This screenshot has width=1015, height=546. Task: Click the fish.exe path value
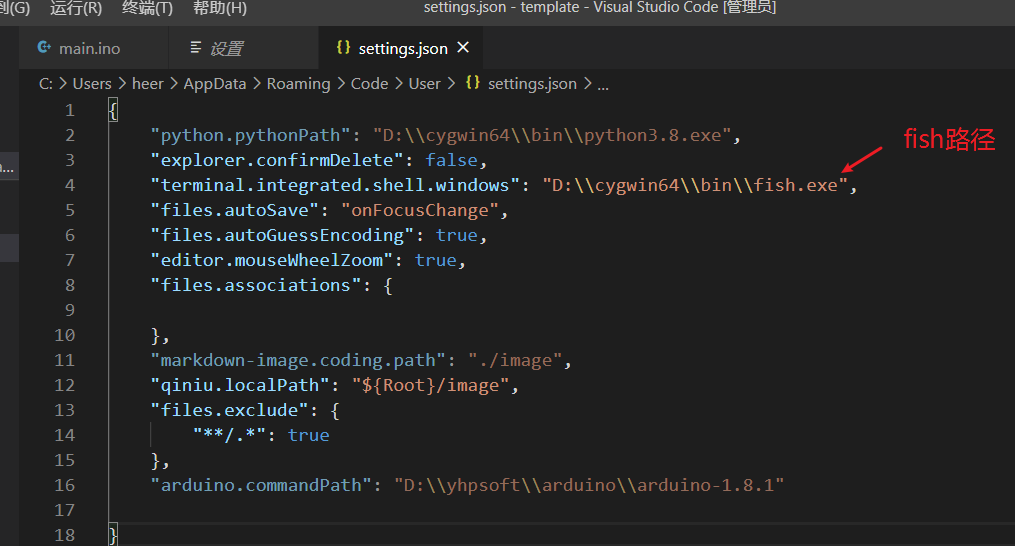695,185
